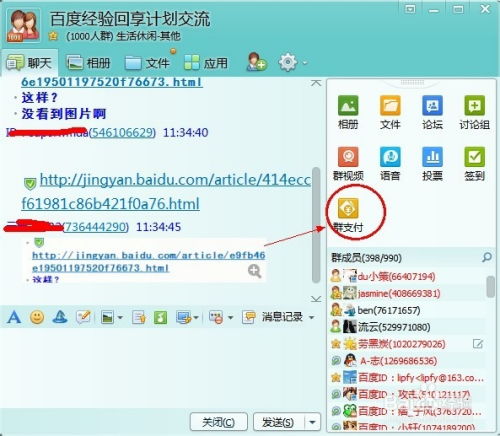Image resolution: width=500 pixels, height=436 pixels.
Task: Open the font settings A icon
Action: (14, 317)
